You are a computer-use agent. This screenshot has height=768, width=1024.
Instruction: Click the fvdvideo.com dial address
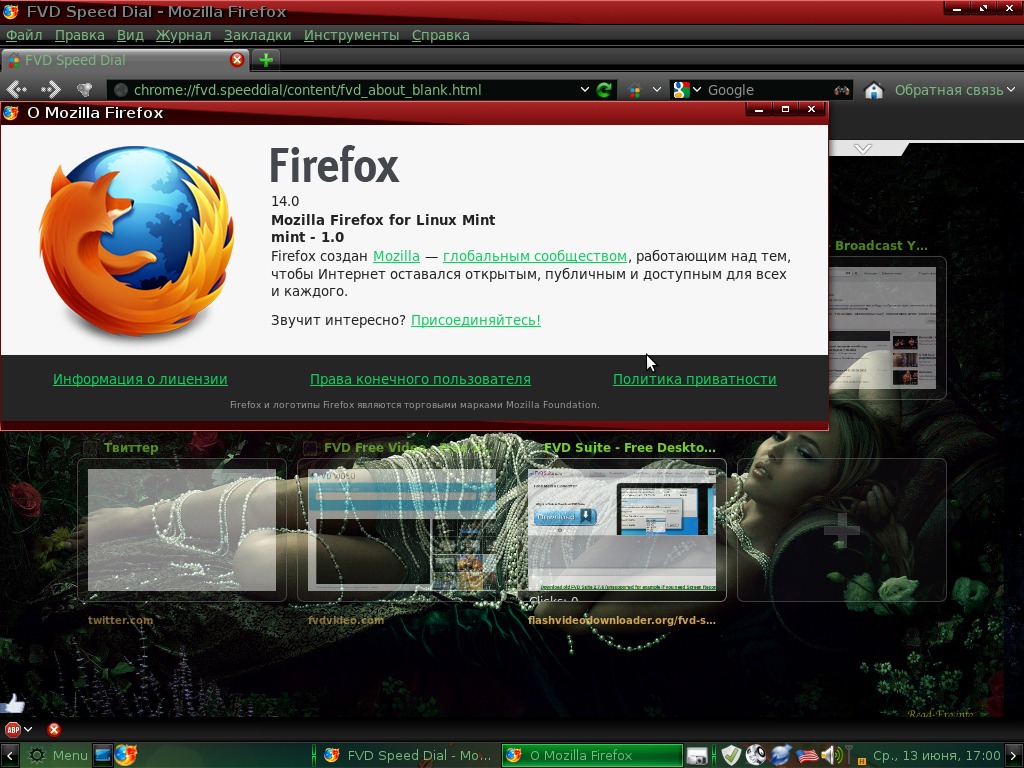(x=345, y=620)
